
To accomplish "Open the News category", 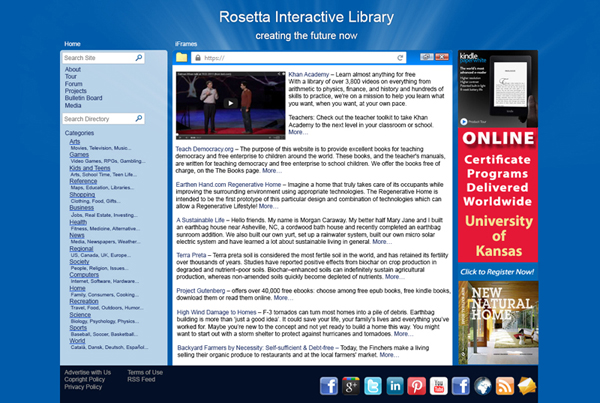I will (x=77, y=235).
